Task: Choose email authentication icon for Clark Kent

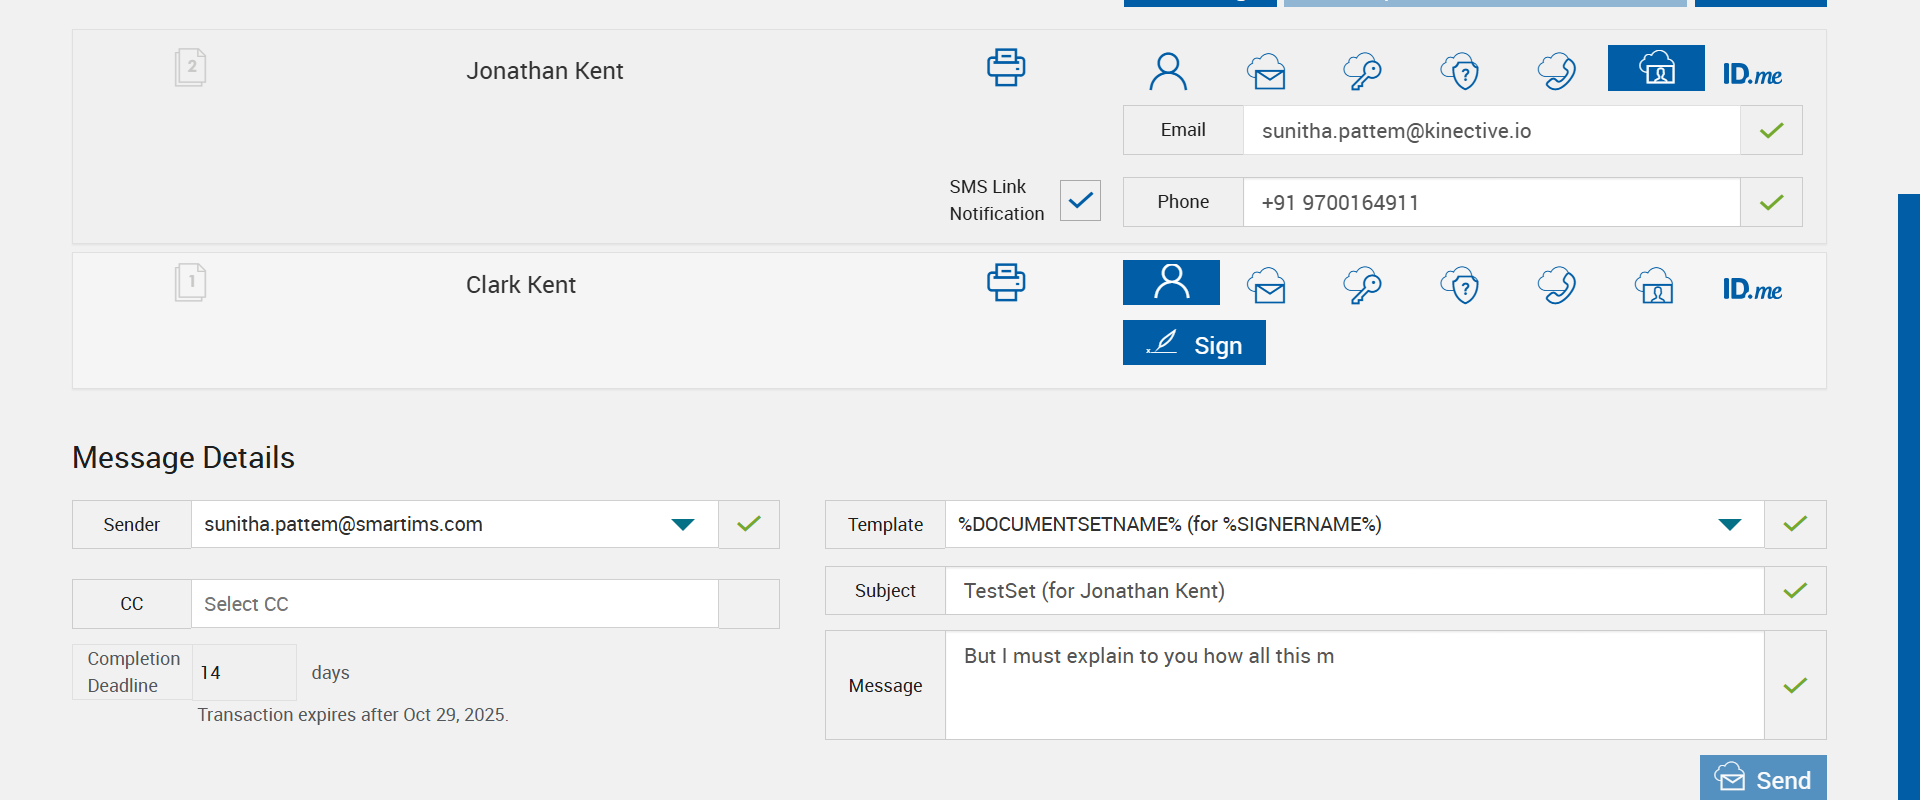Action: pos(1266,286)
